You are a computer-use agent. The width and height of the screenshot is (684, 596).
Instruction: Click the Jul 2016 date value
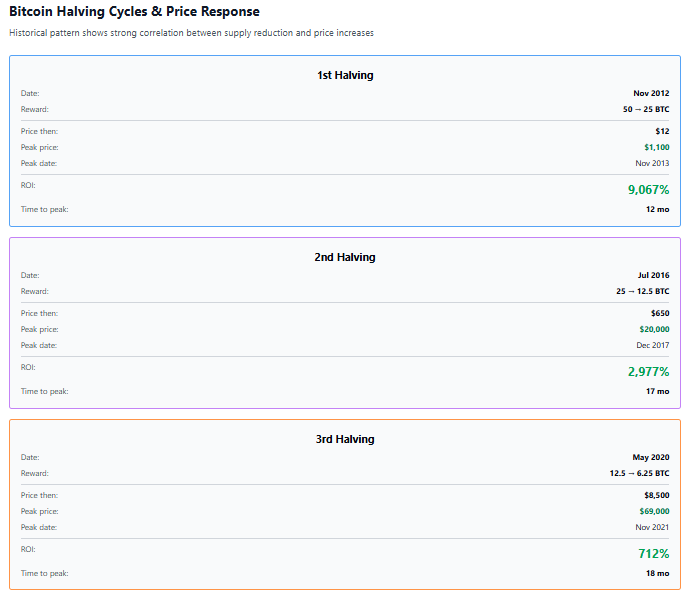[x=653, y=275]
